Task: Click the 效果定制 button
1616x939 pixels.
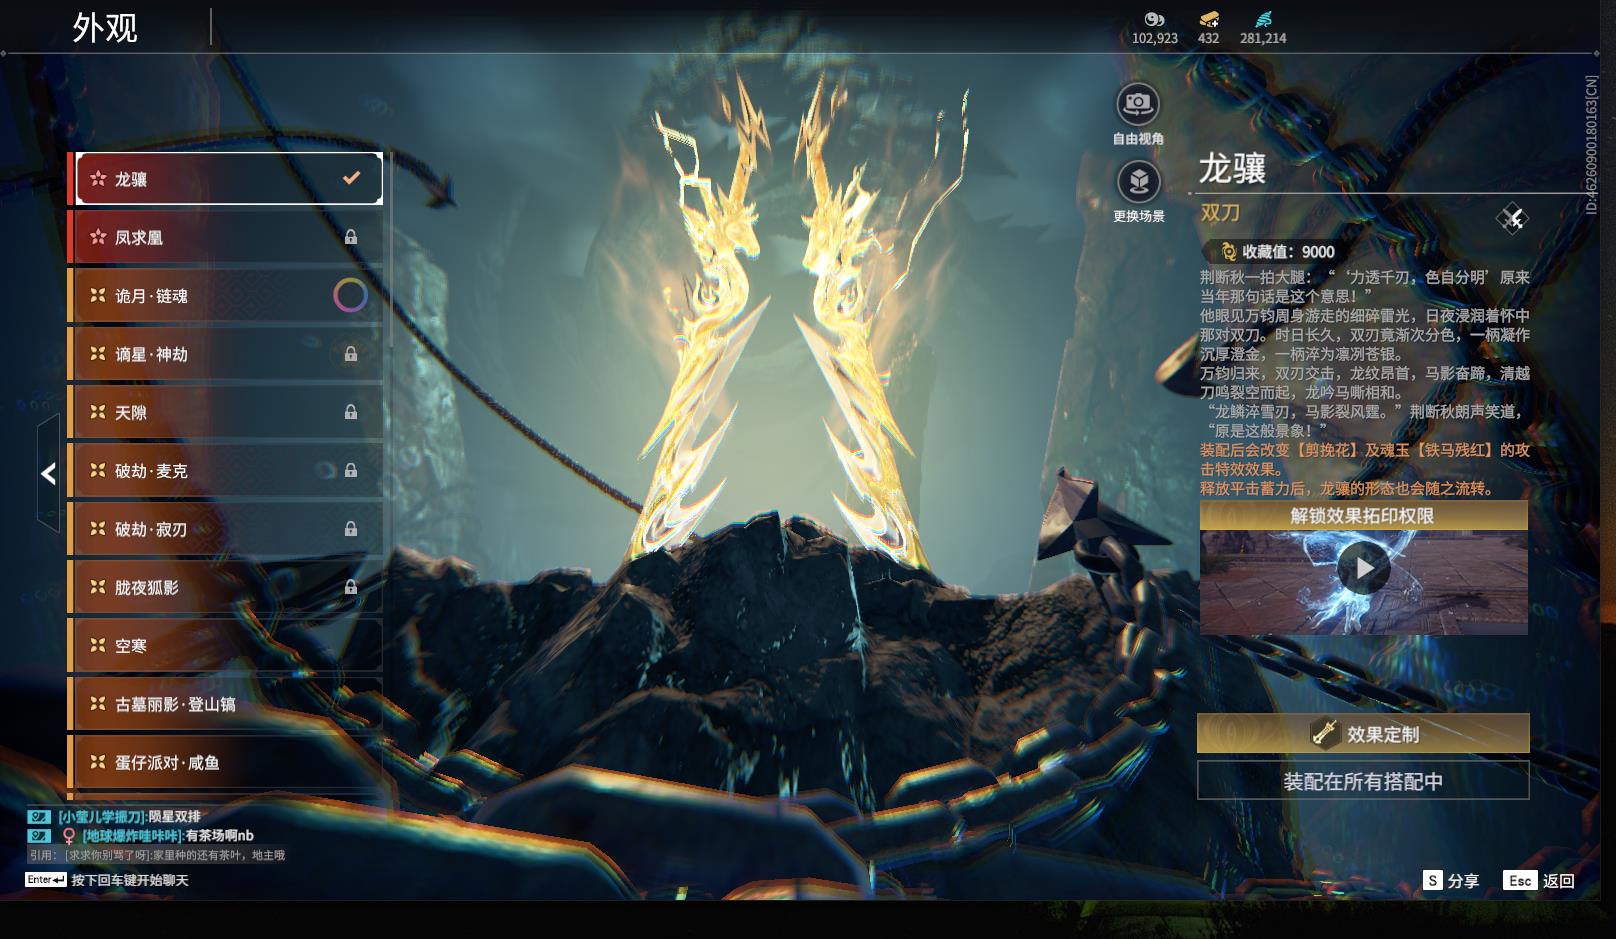Action: tap(1362, 734)
